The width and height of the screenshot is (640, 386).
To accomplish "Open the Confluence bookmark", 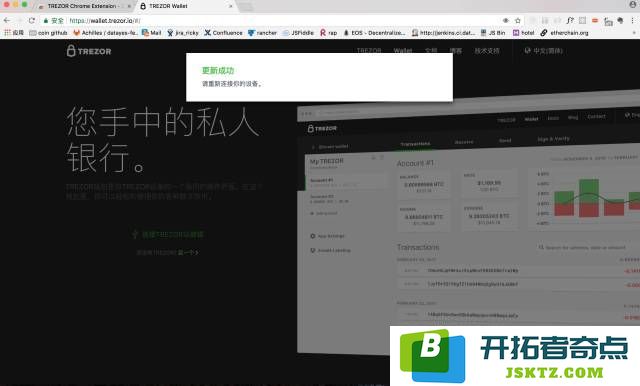I will click(x=223, y=33).
